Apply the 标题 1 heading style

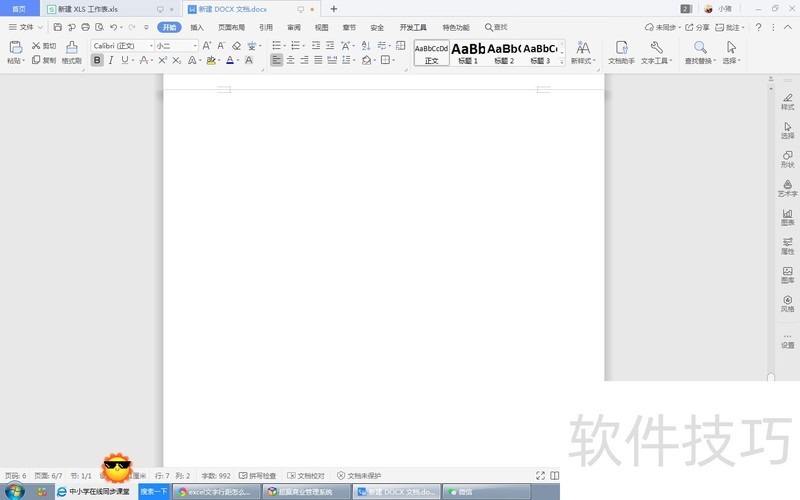pos(468,52)
